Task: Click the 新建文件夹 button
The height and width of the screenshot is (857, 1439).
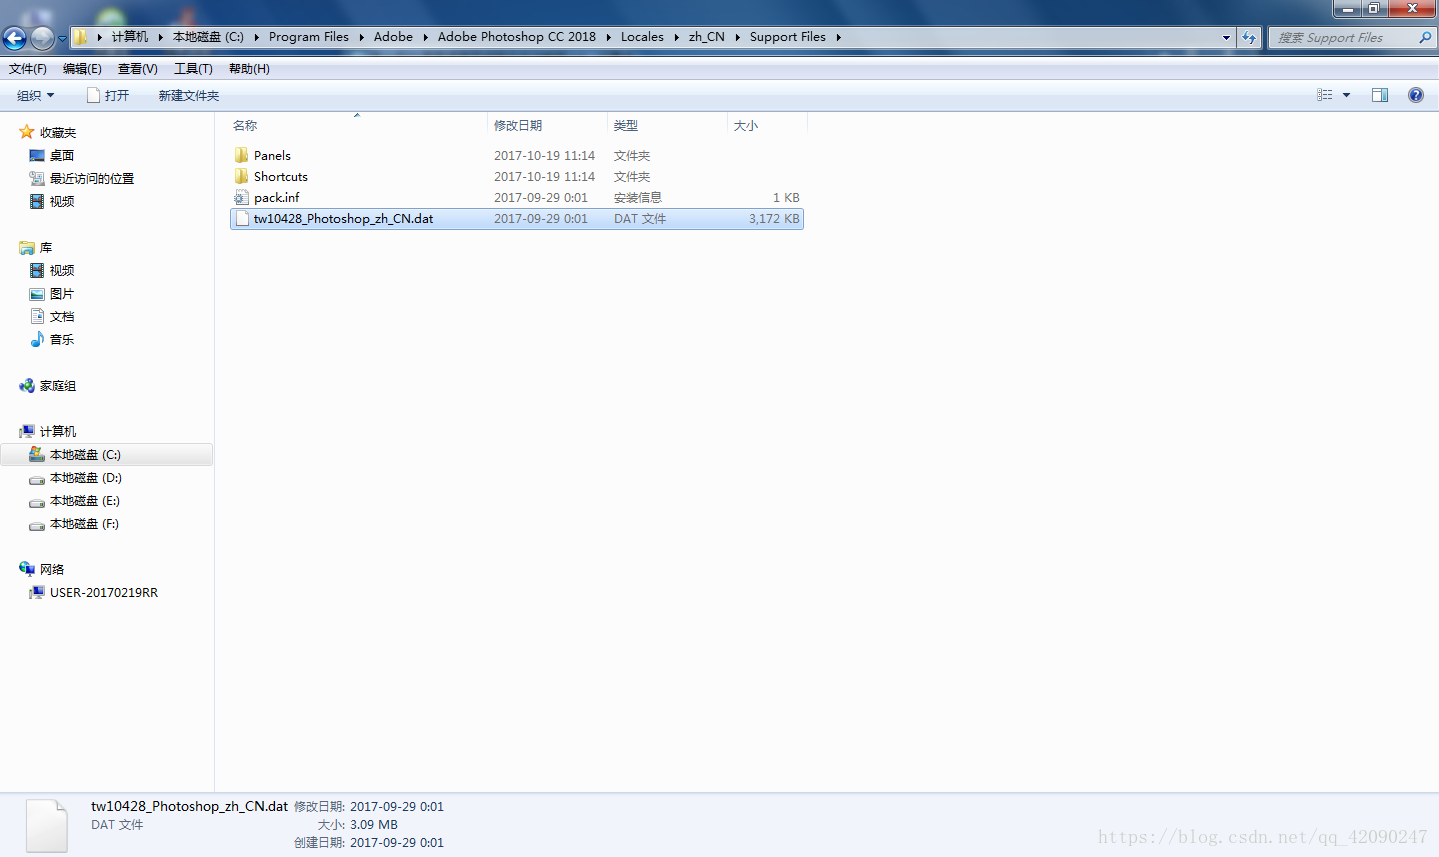Action: [x=188, y=95]
